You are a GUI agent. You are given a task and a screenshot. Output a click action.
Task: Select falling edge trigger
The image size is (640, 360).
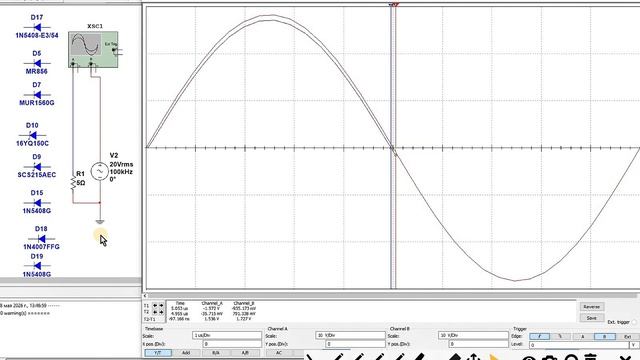coord(560,336)
